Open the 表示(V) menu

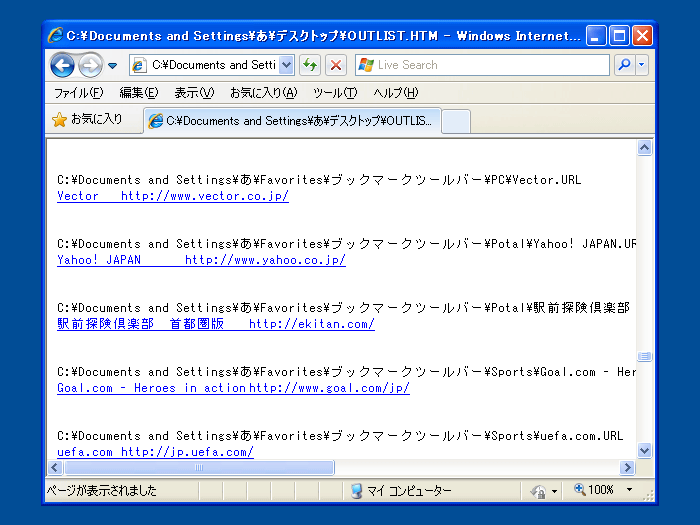(194, 93)
